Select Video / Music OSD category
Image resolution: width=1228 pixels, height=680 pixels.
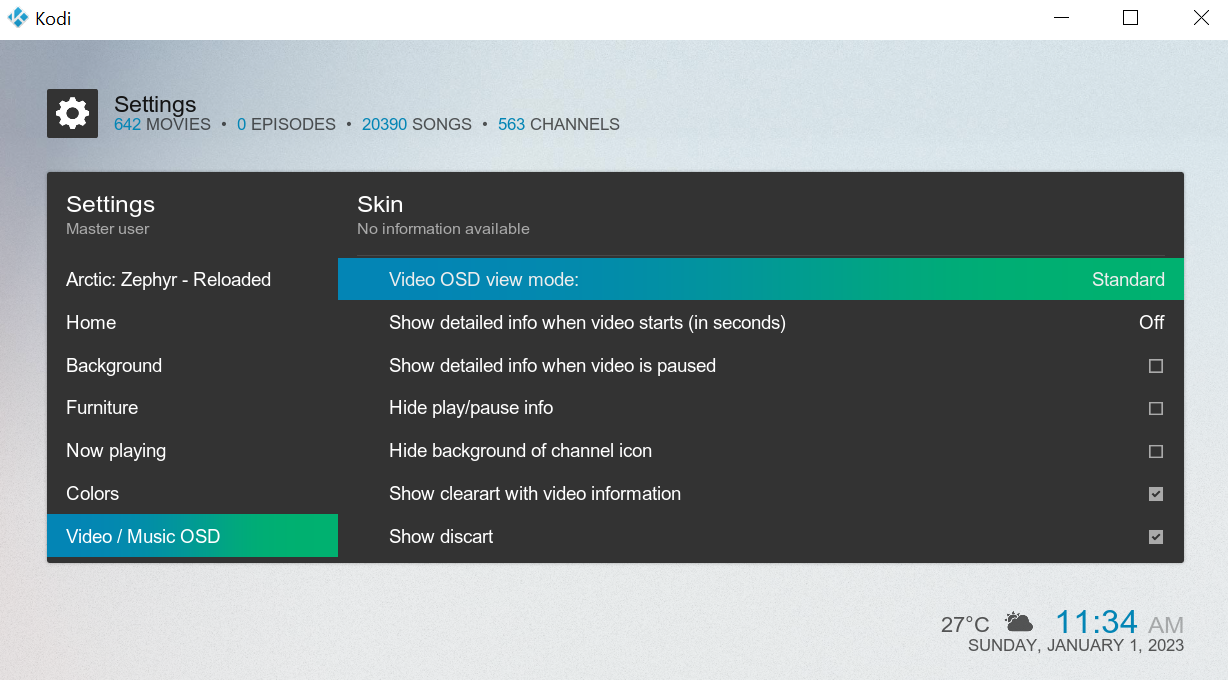(x=143, y=537)
